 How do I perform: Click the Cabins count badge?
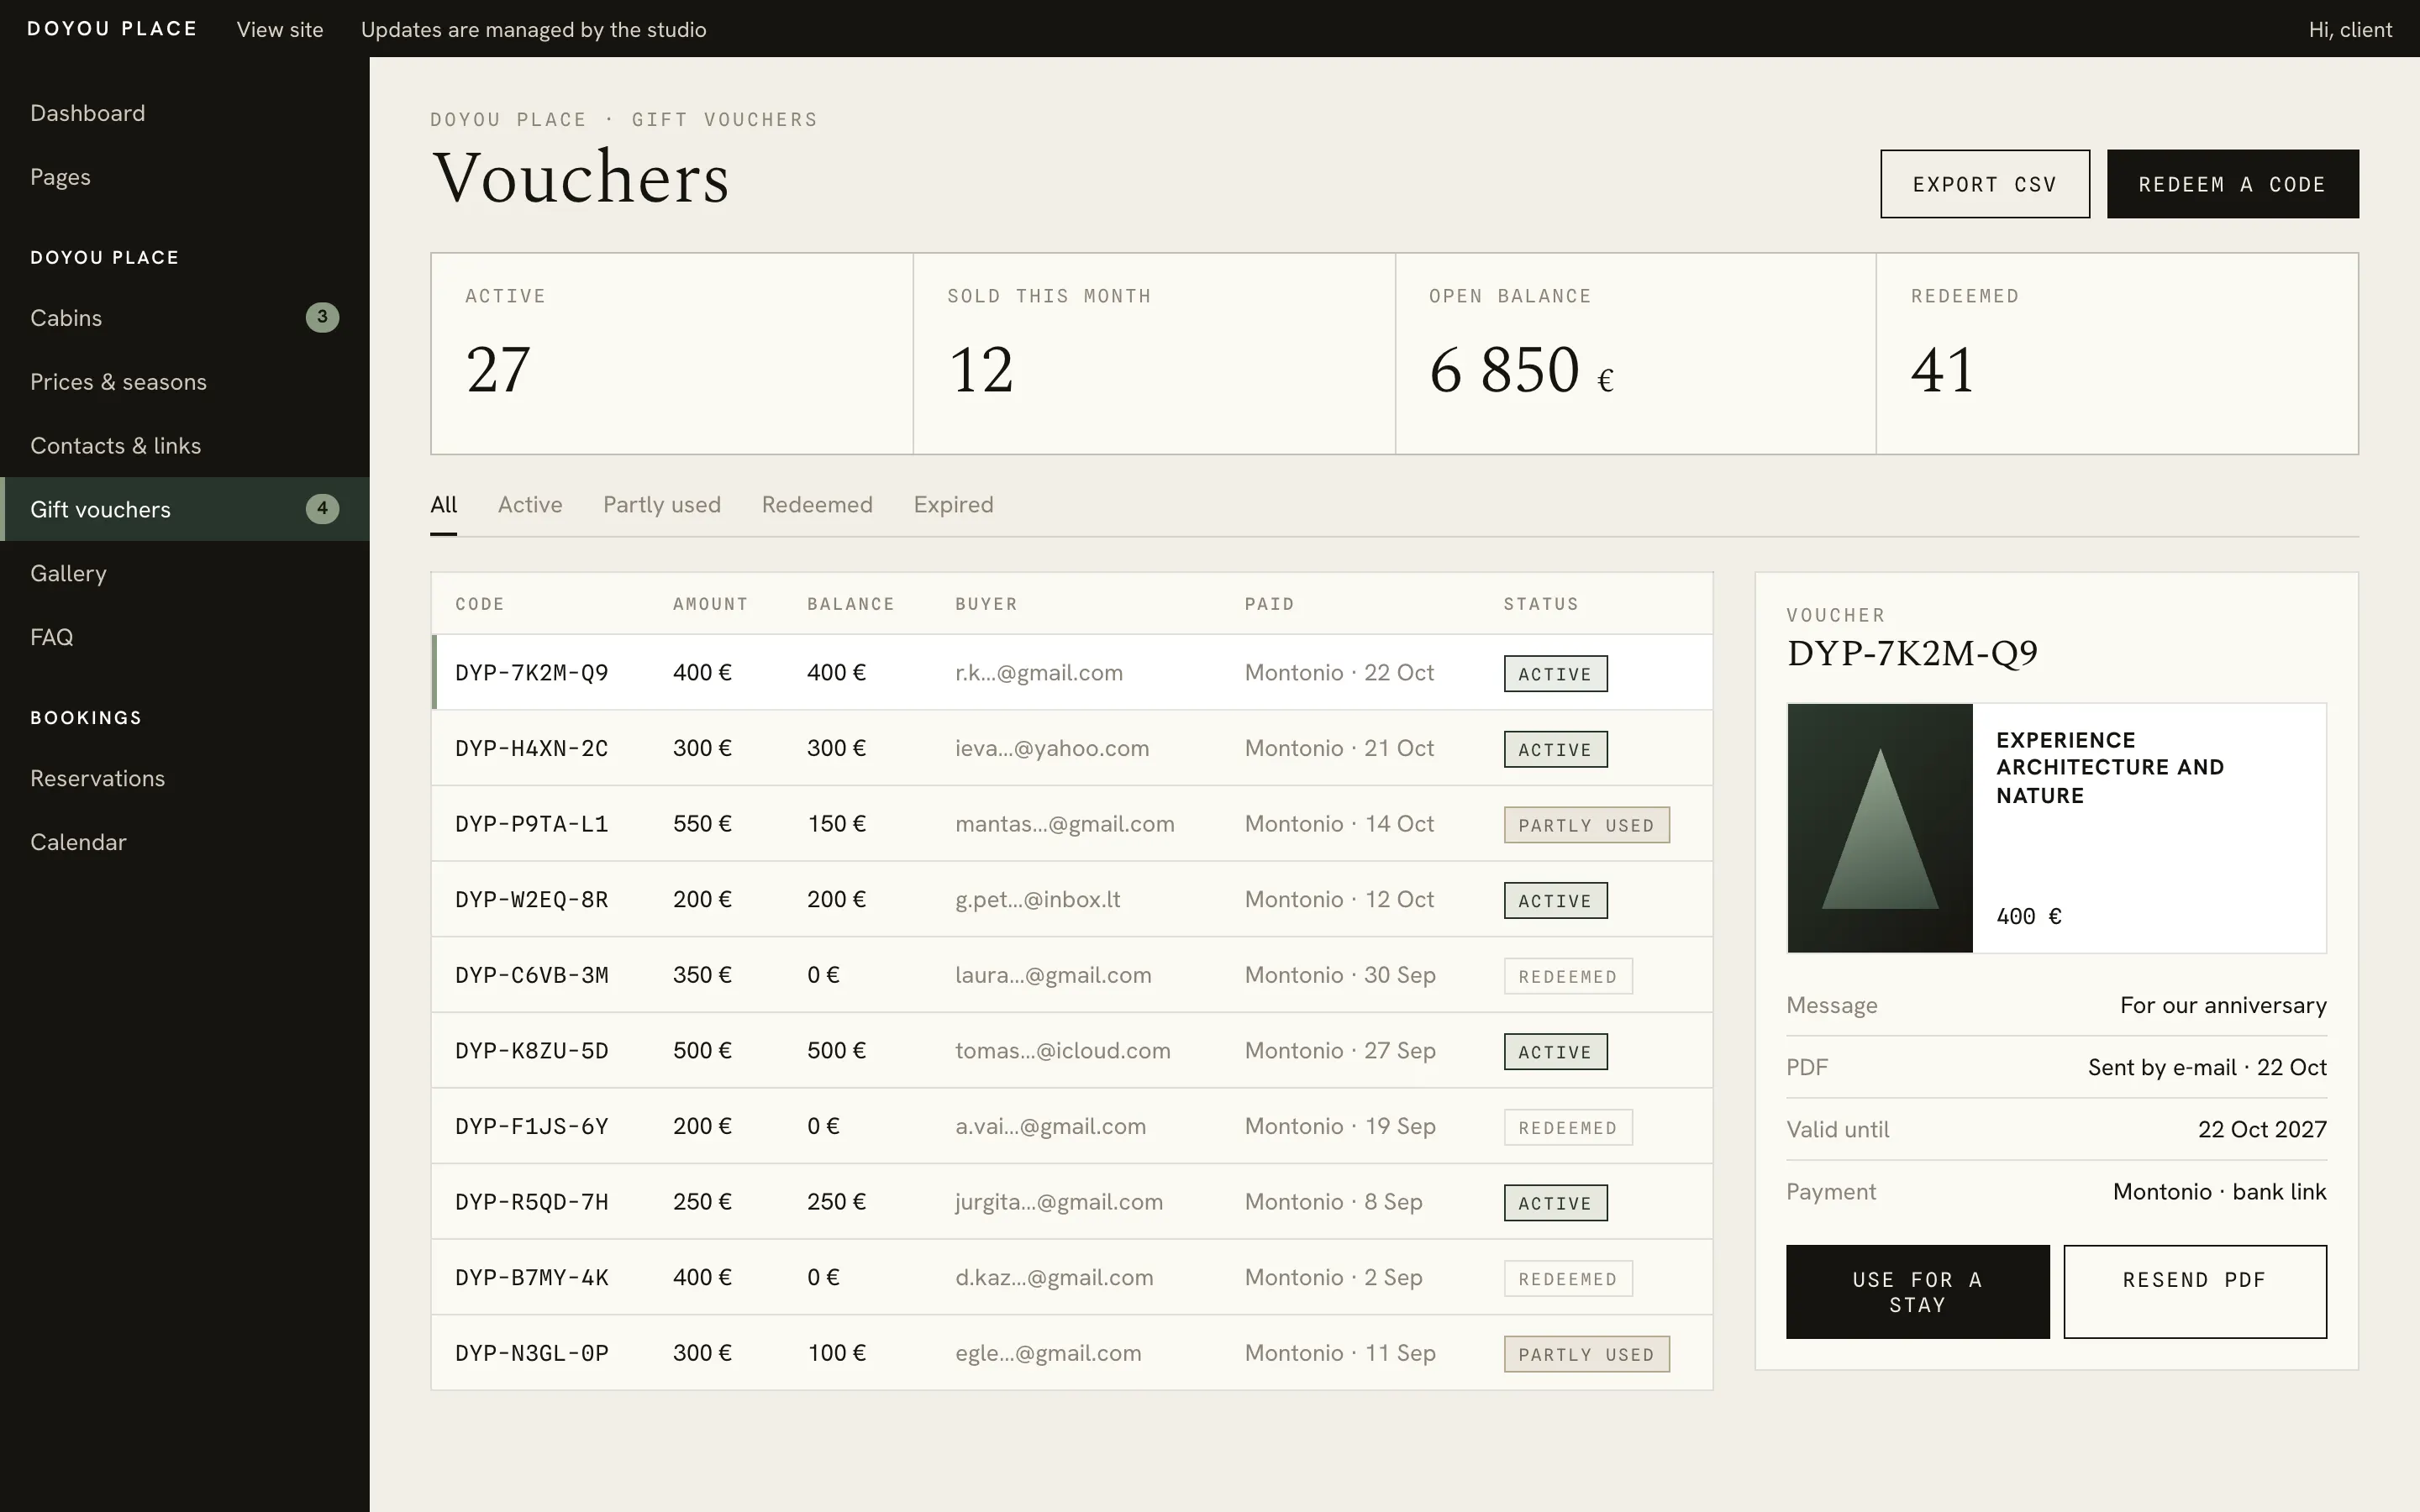322,317
